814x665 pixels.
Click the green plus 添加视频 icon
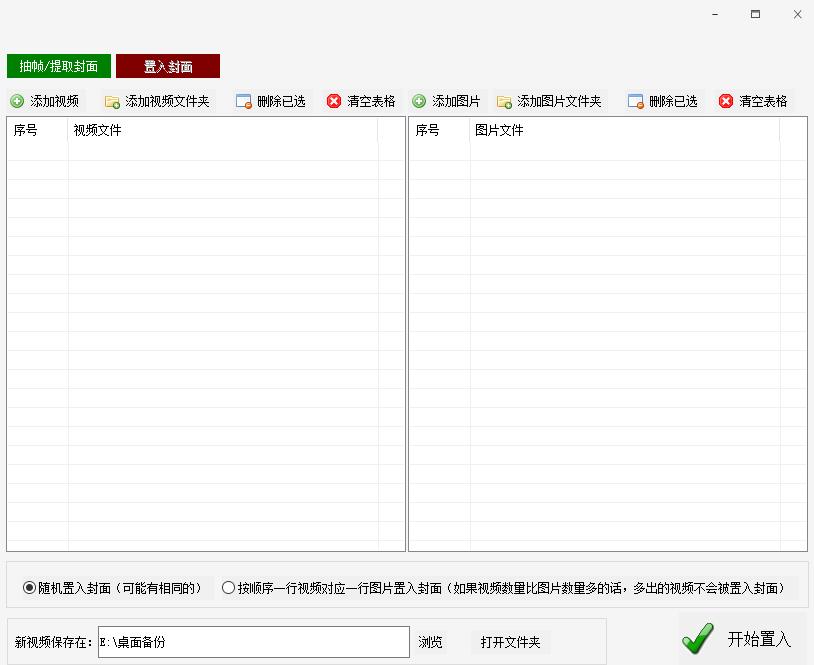point(17,100)
